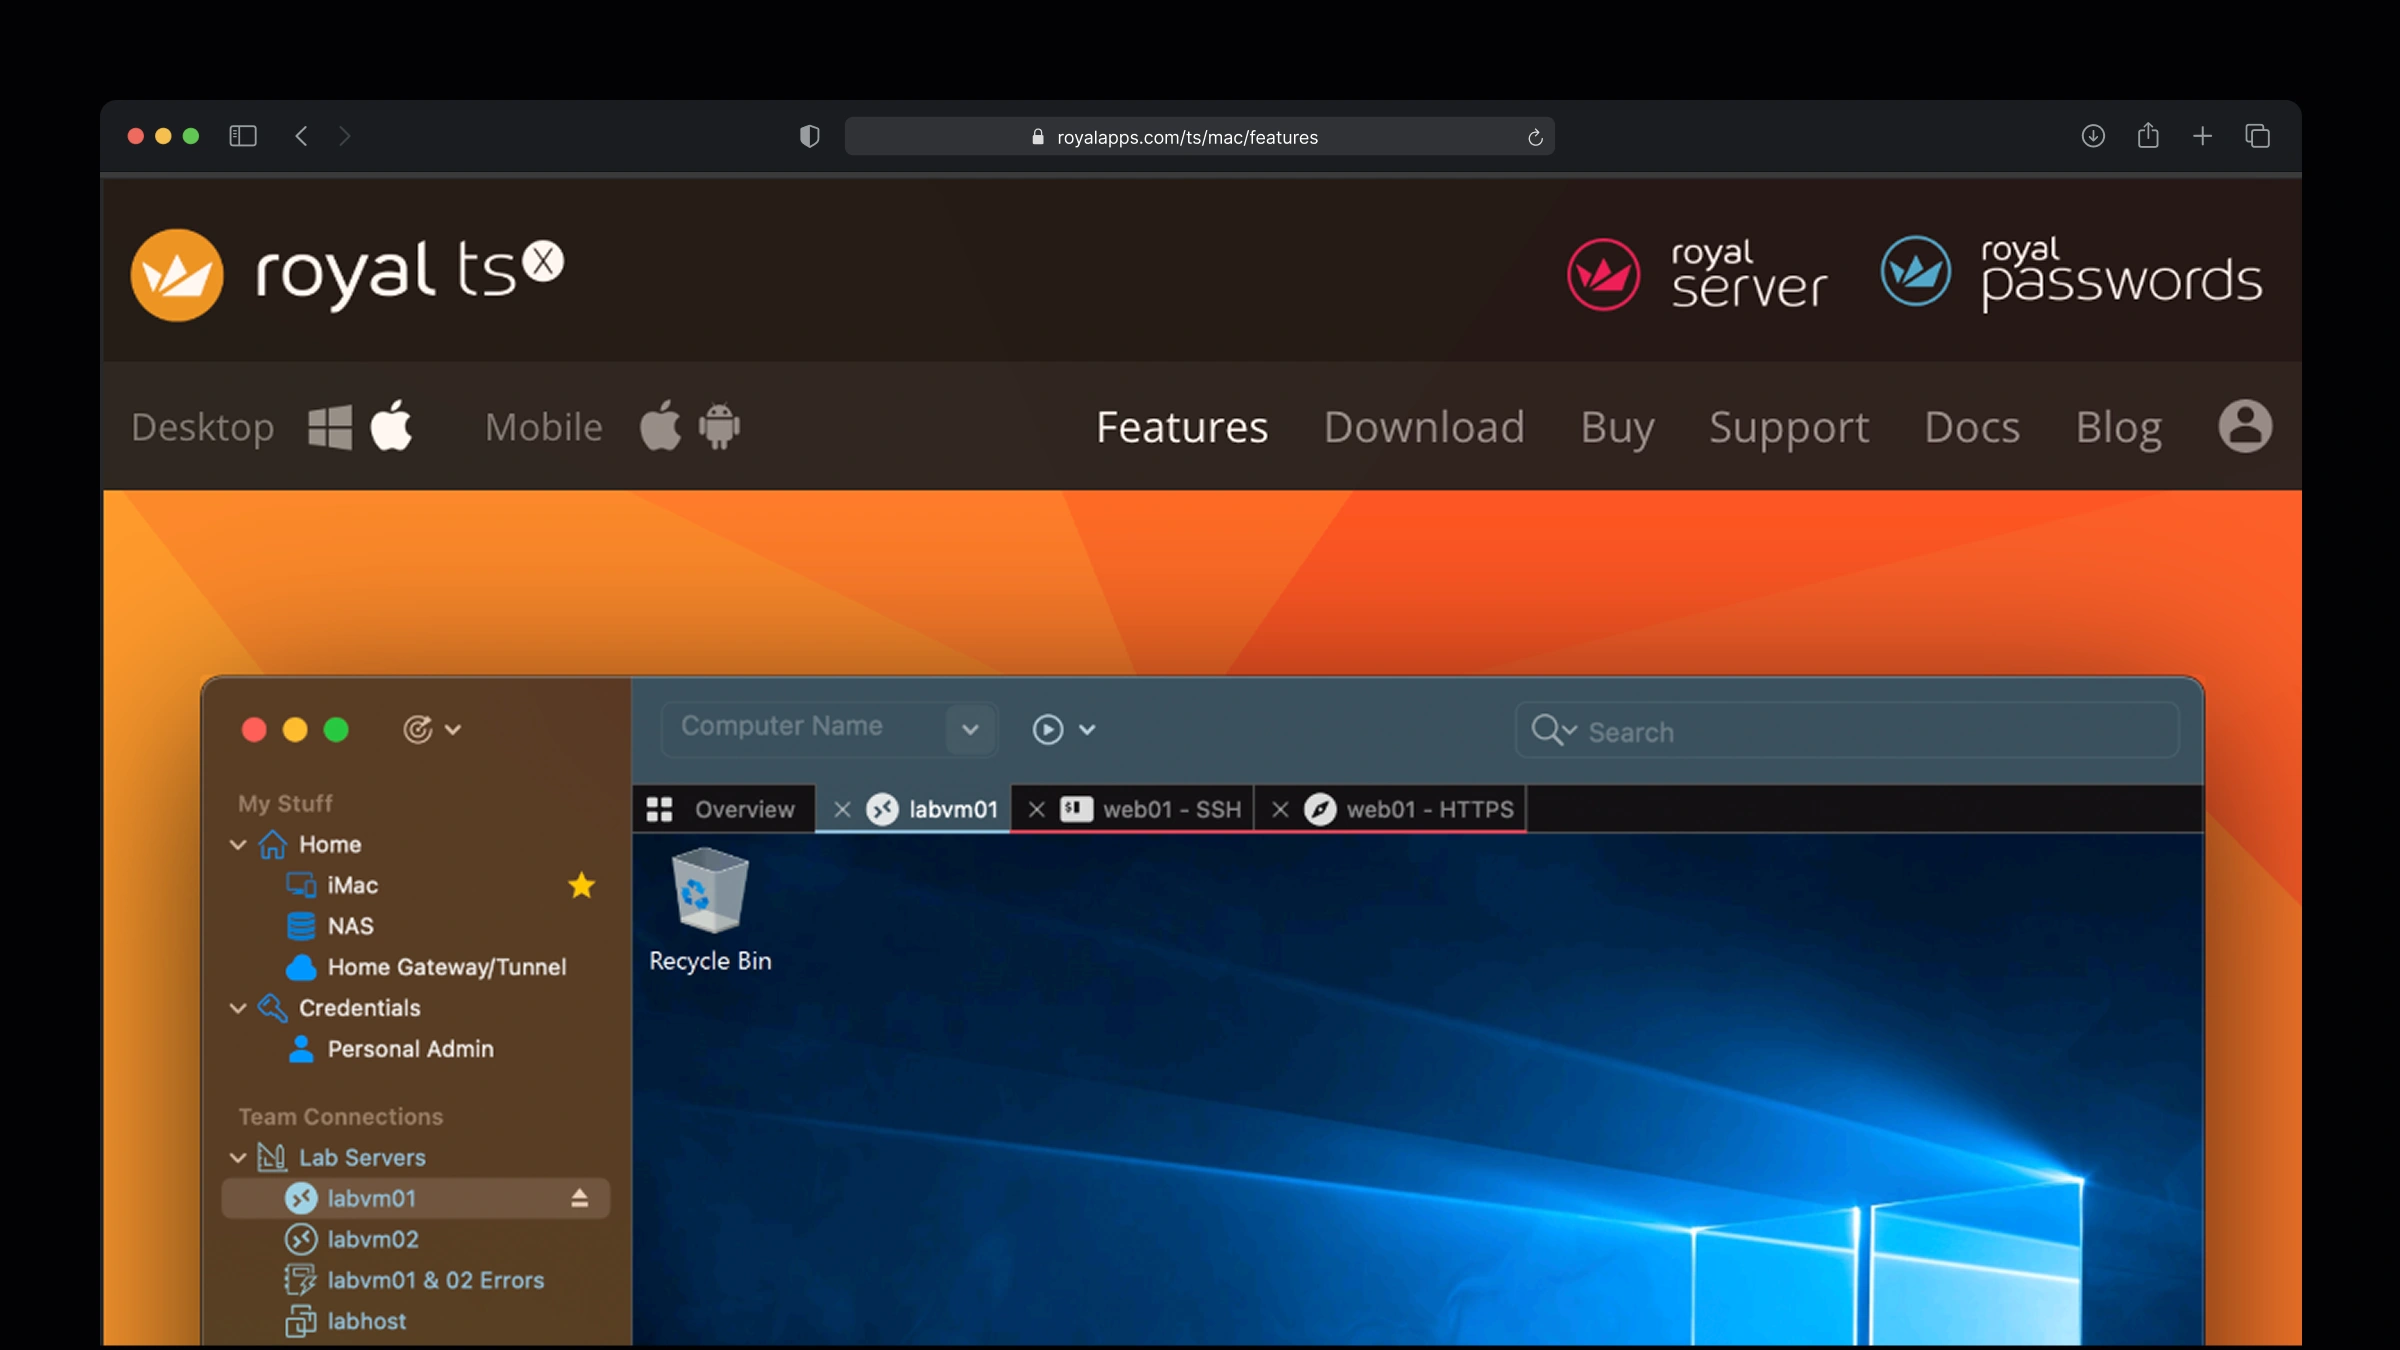Viewport: 2400px width, 1350px height.
Task: Select the Android mobile robot icon
Action: coord(719,426)
